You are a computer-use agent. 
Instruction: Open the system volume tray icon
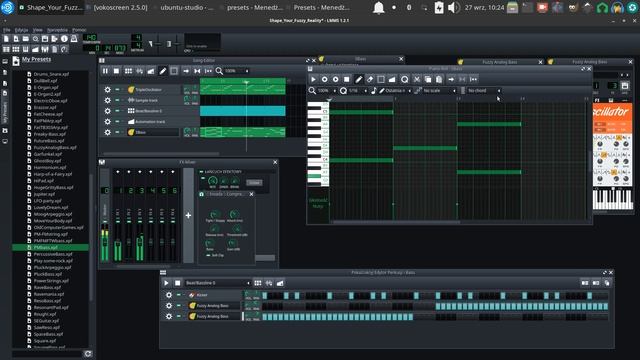point(453,7)
